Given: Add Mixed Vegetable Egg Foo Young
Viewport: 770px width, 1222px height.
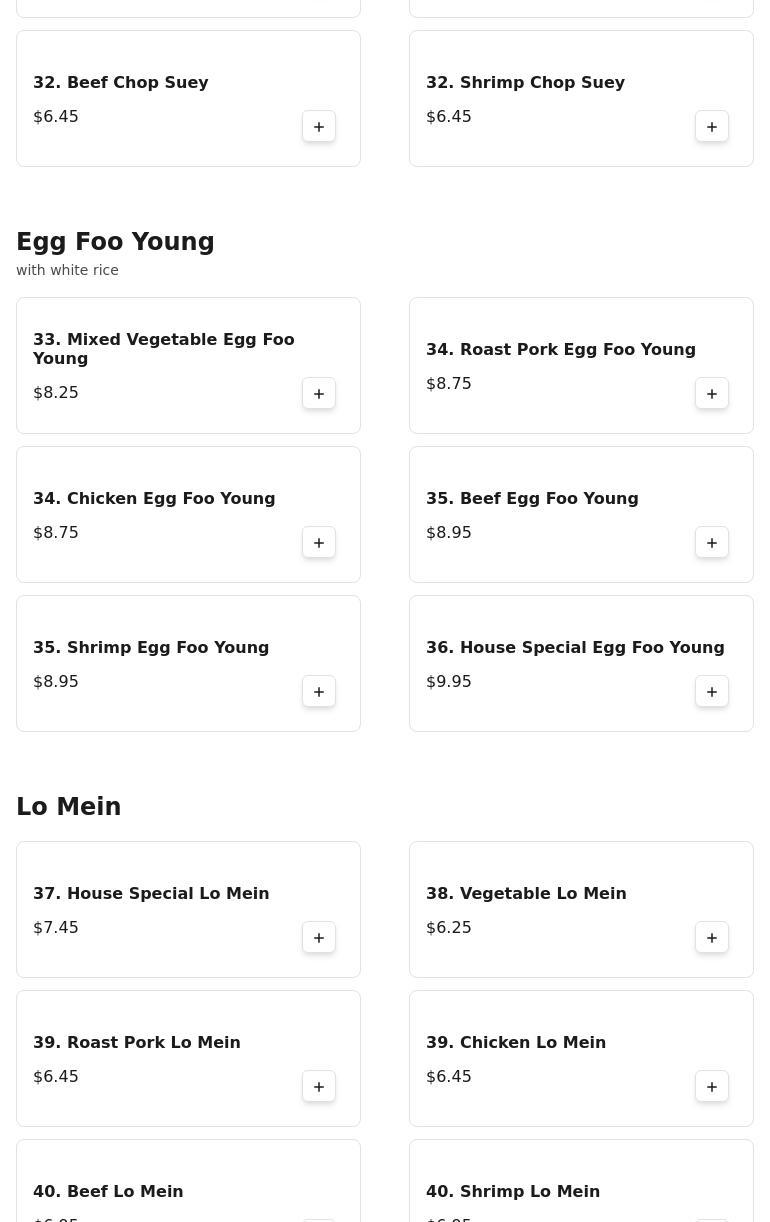Looking at the screenshot, I should (319, 394).
